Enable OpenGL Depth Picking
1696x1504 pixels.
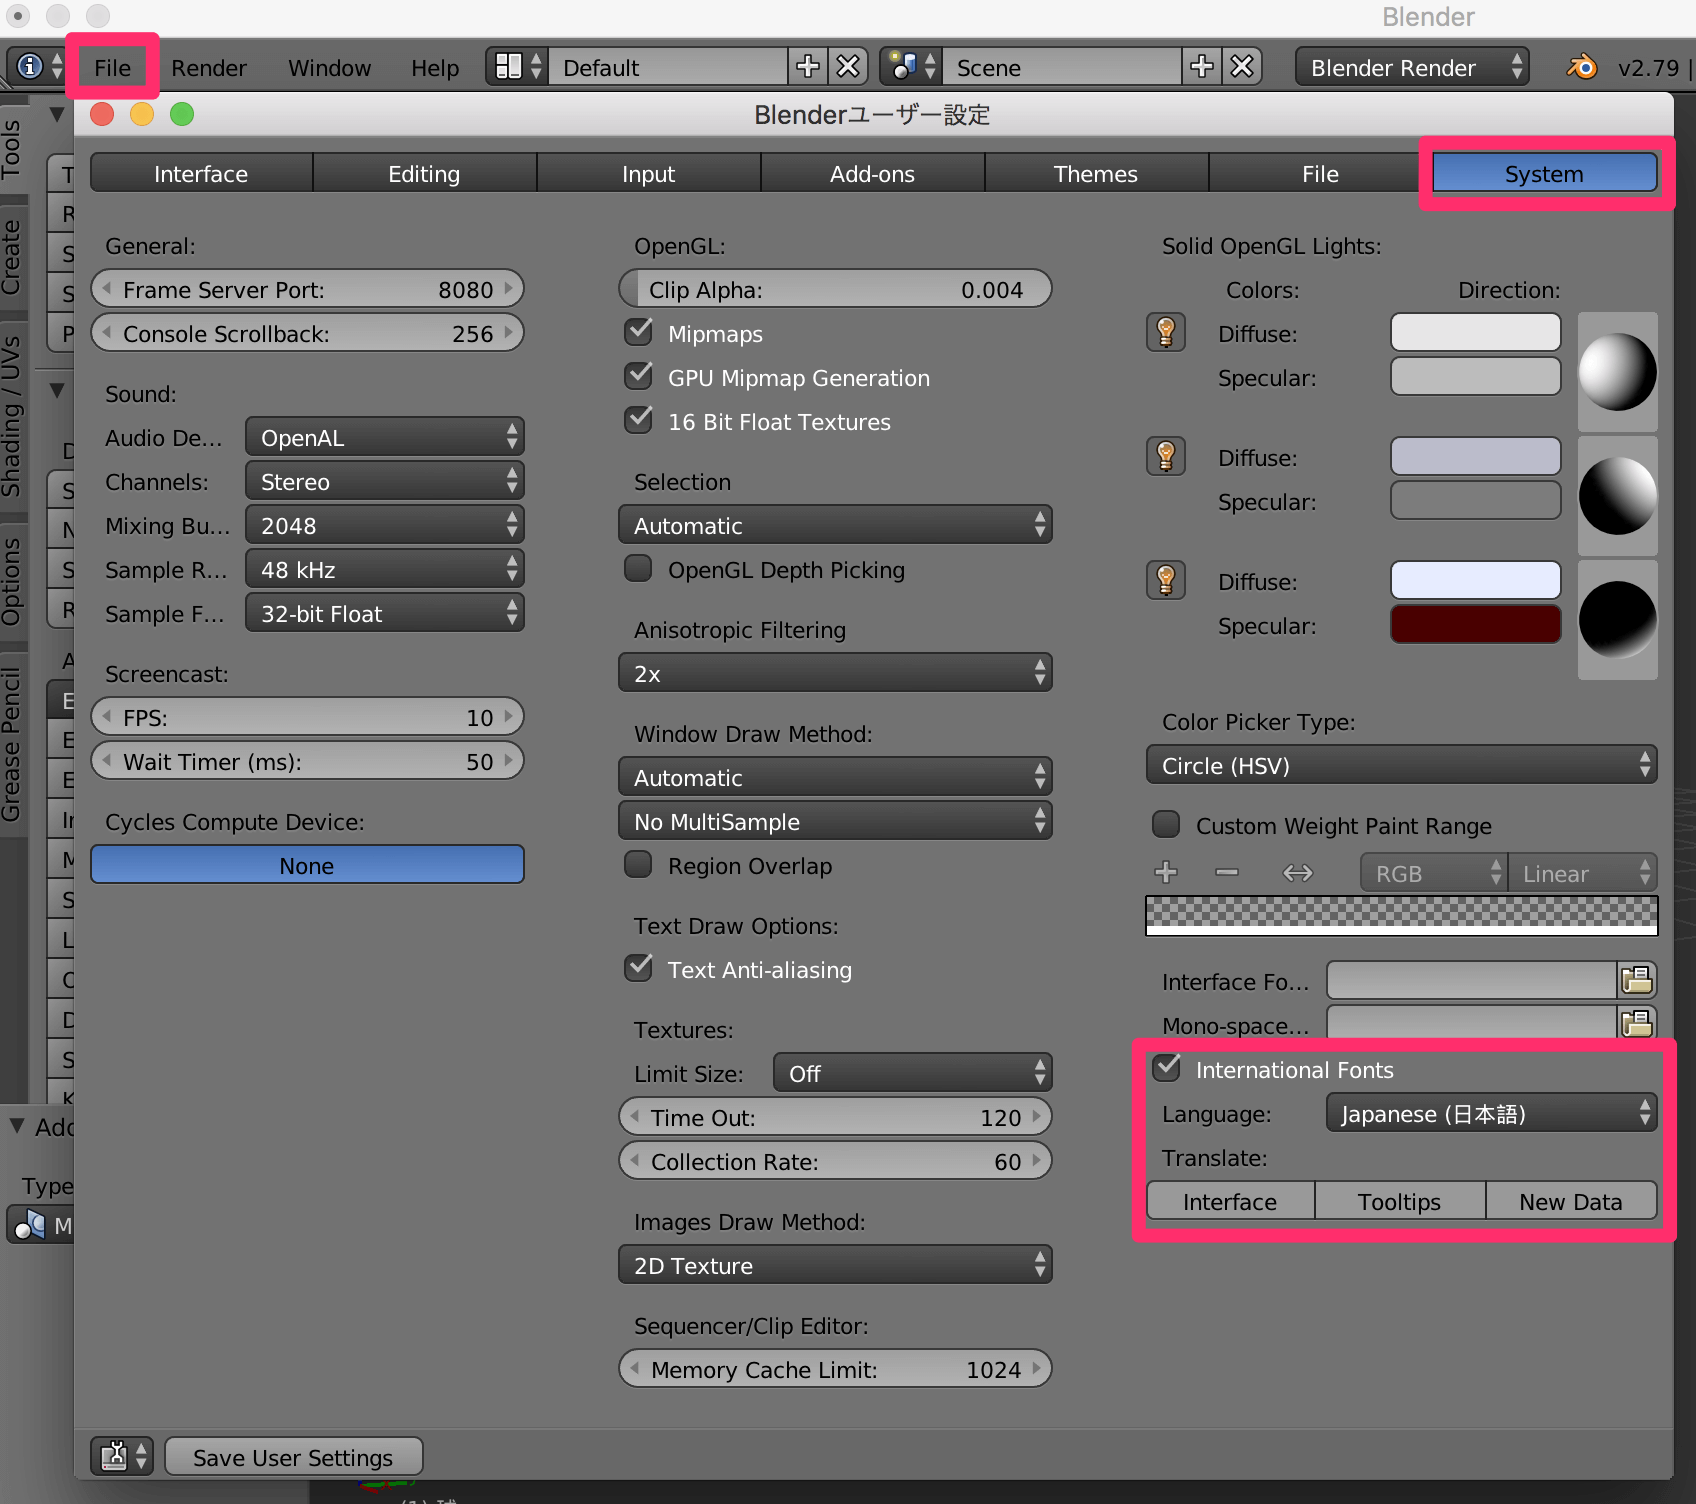point(638,568)
